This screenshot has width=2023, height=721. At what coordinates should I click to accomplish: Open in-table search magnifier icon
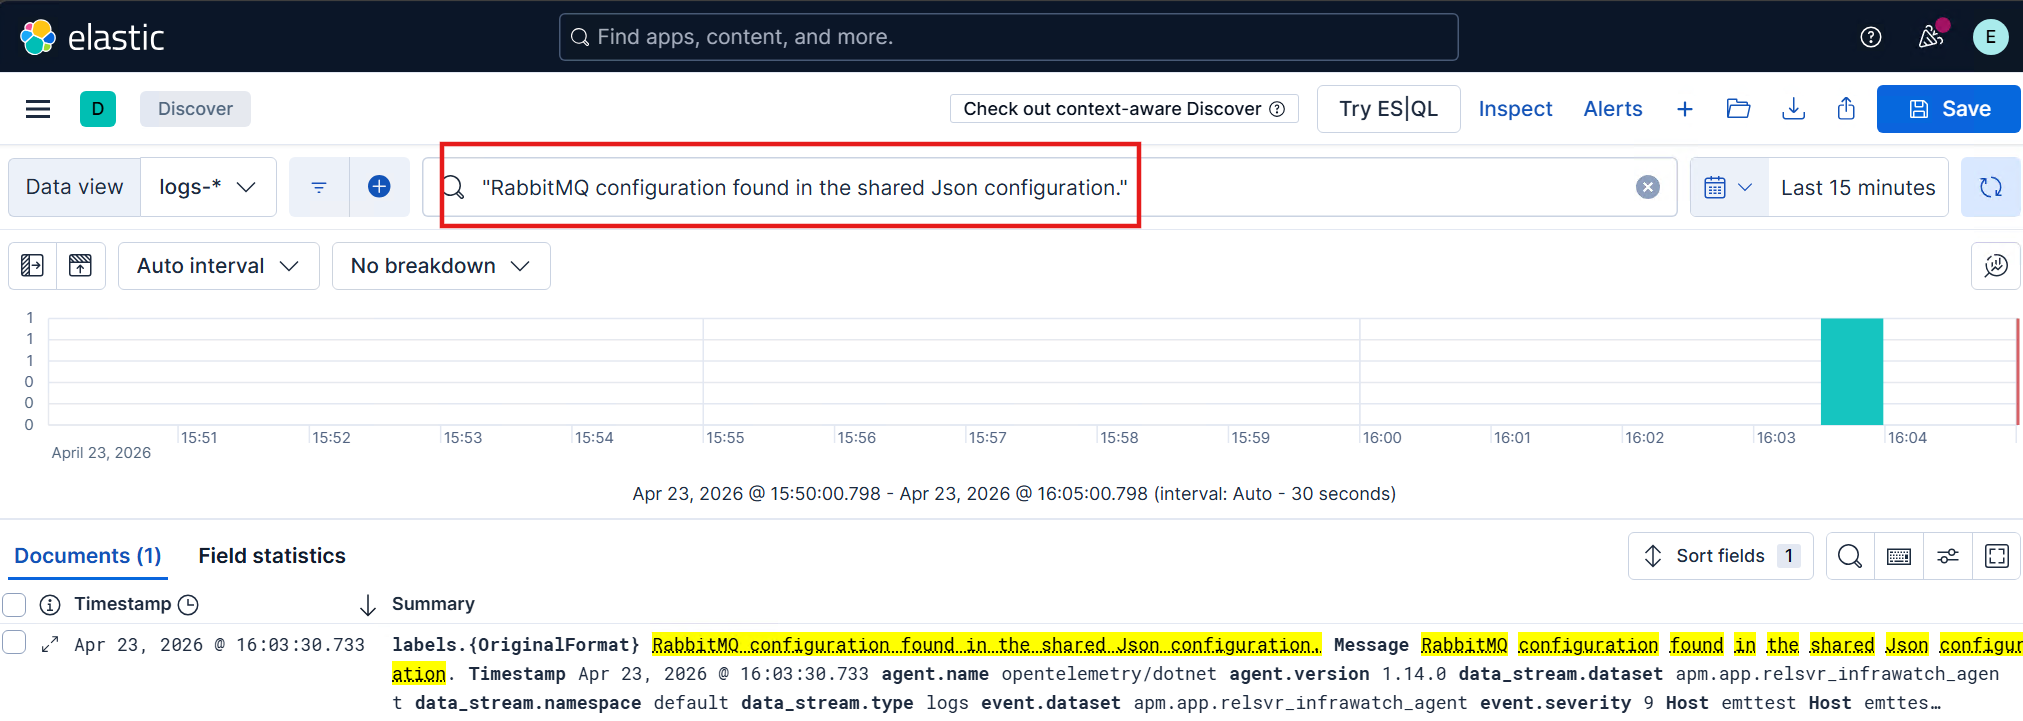(x=1850, y=556)
